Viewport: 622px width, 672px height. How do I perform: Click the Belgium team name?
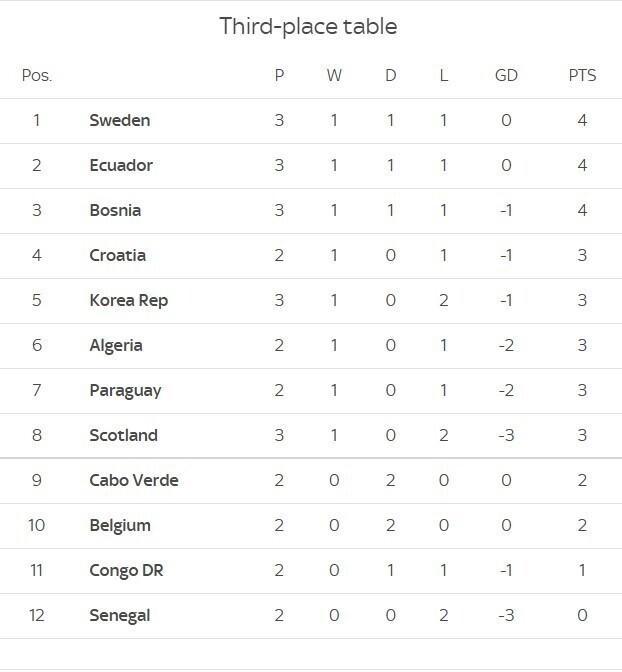point(120,525)
